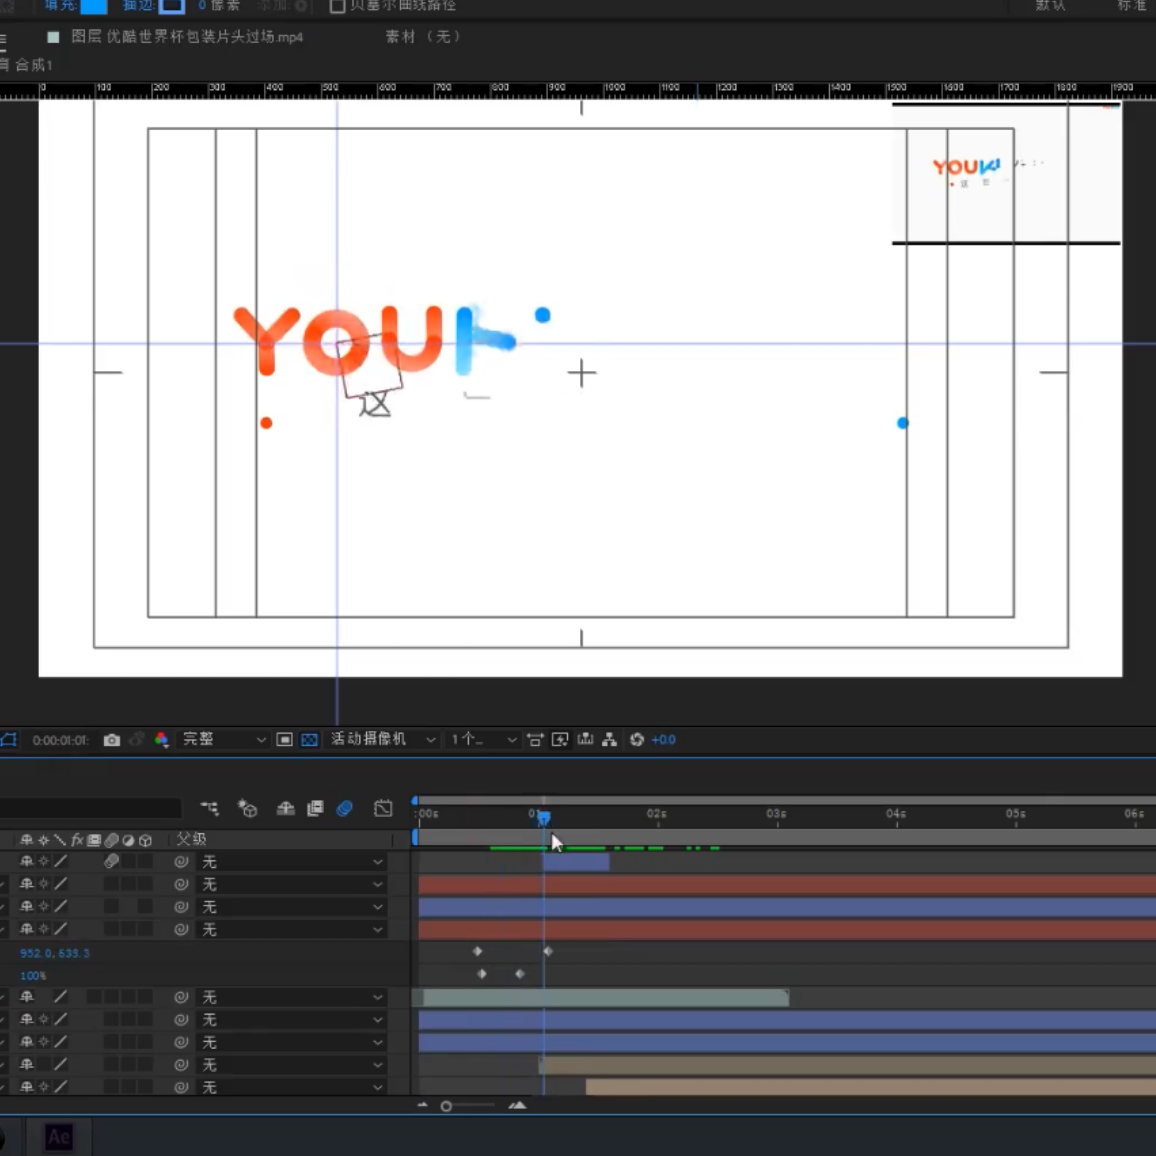
Task: Click the collapse transformations star column header
Action: 43,840
